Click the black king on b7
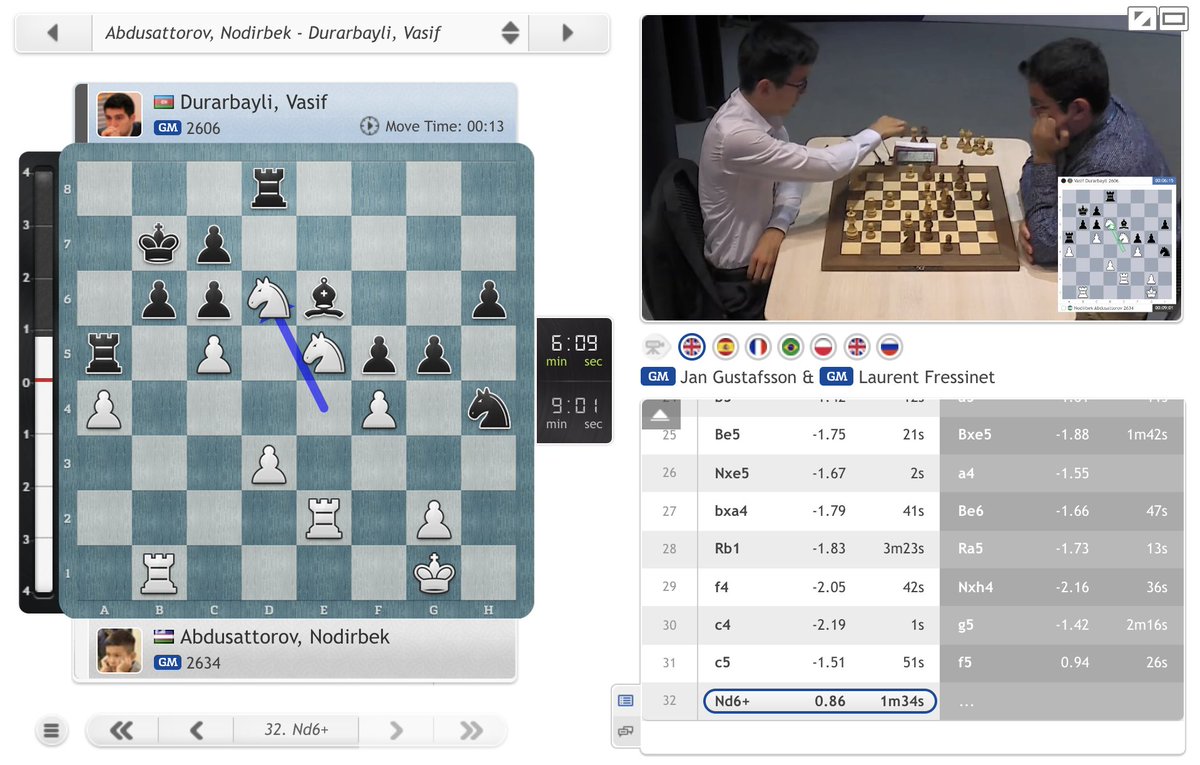 [x=160, y=244]
